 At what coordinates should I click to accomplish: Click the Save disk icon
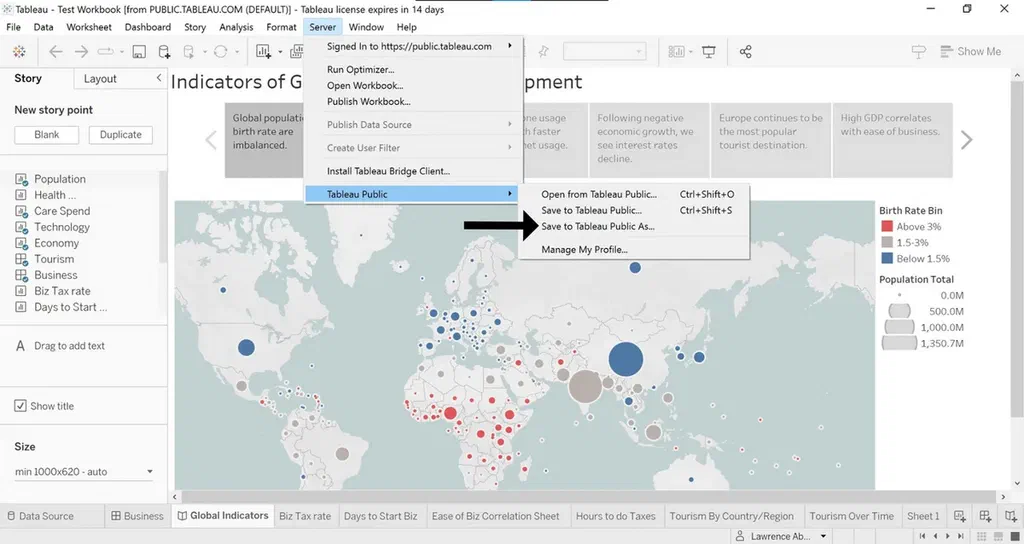(x=139, y=52)
